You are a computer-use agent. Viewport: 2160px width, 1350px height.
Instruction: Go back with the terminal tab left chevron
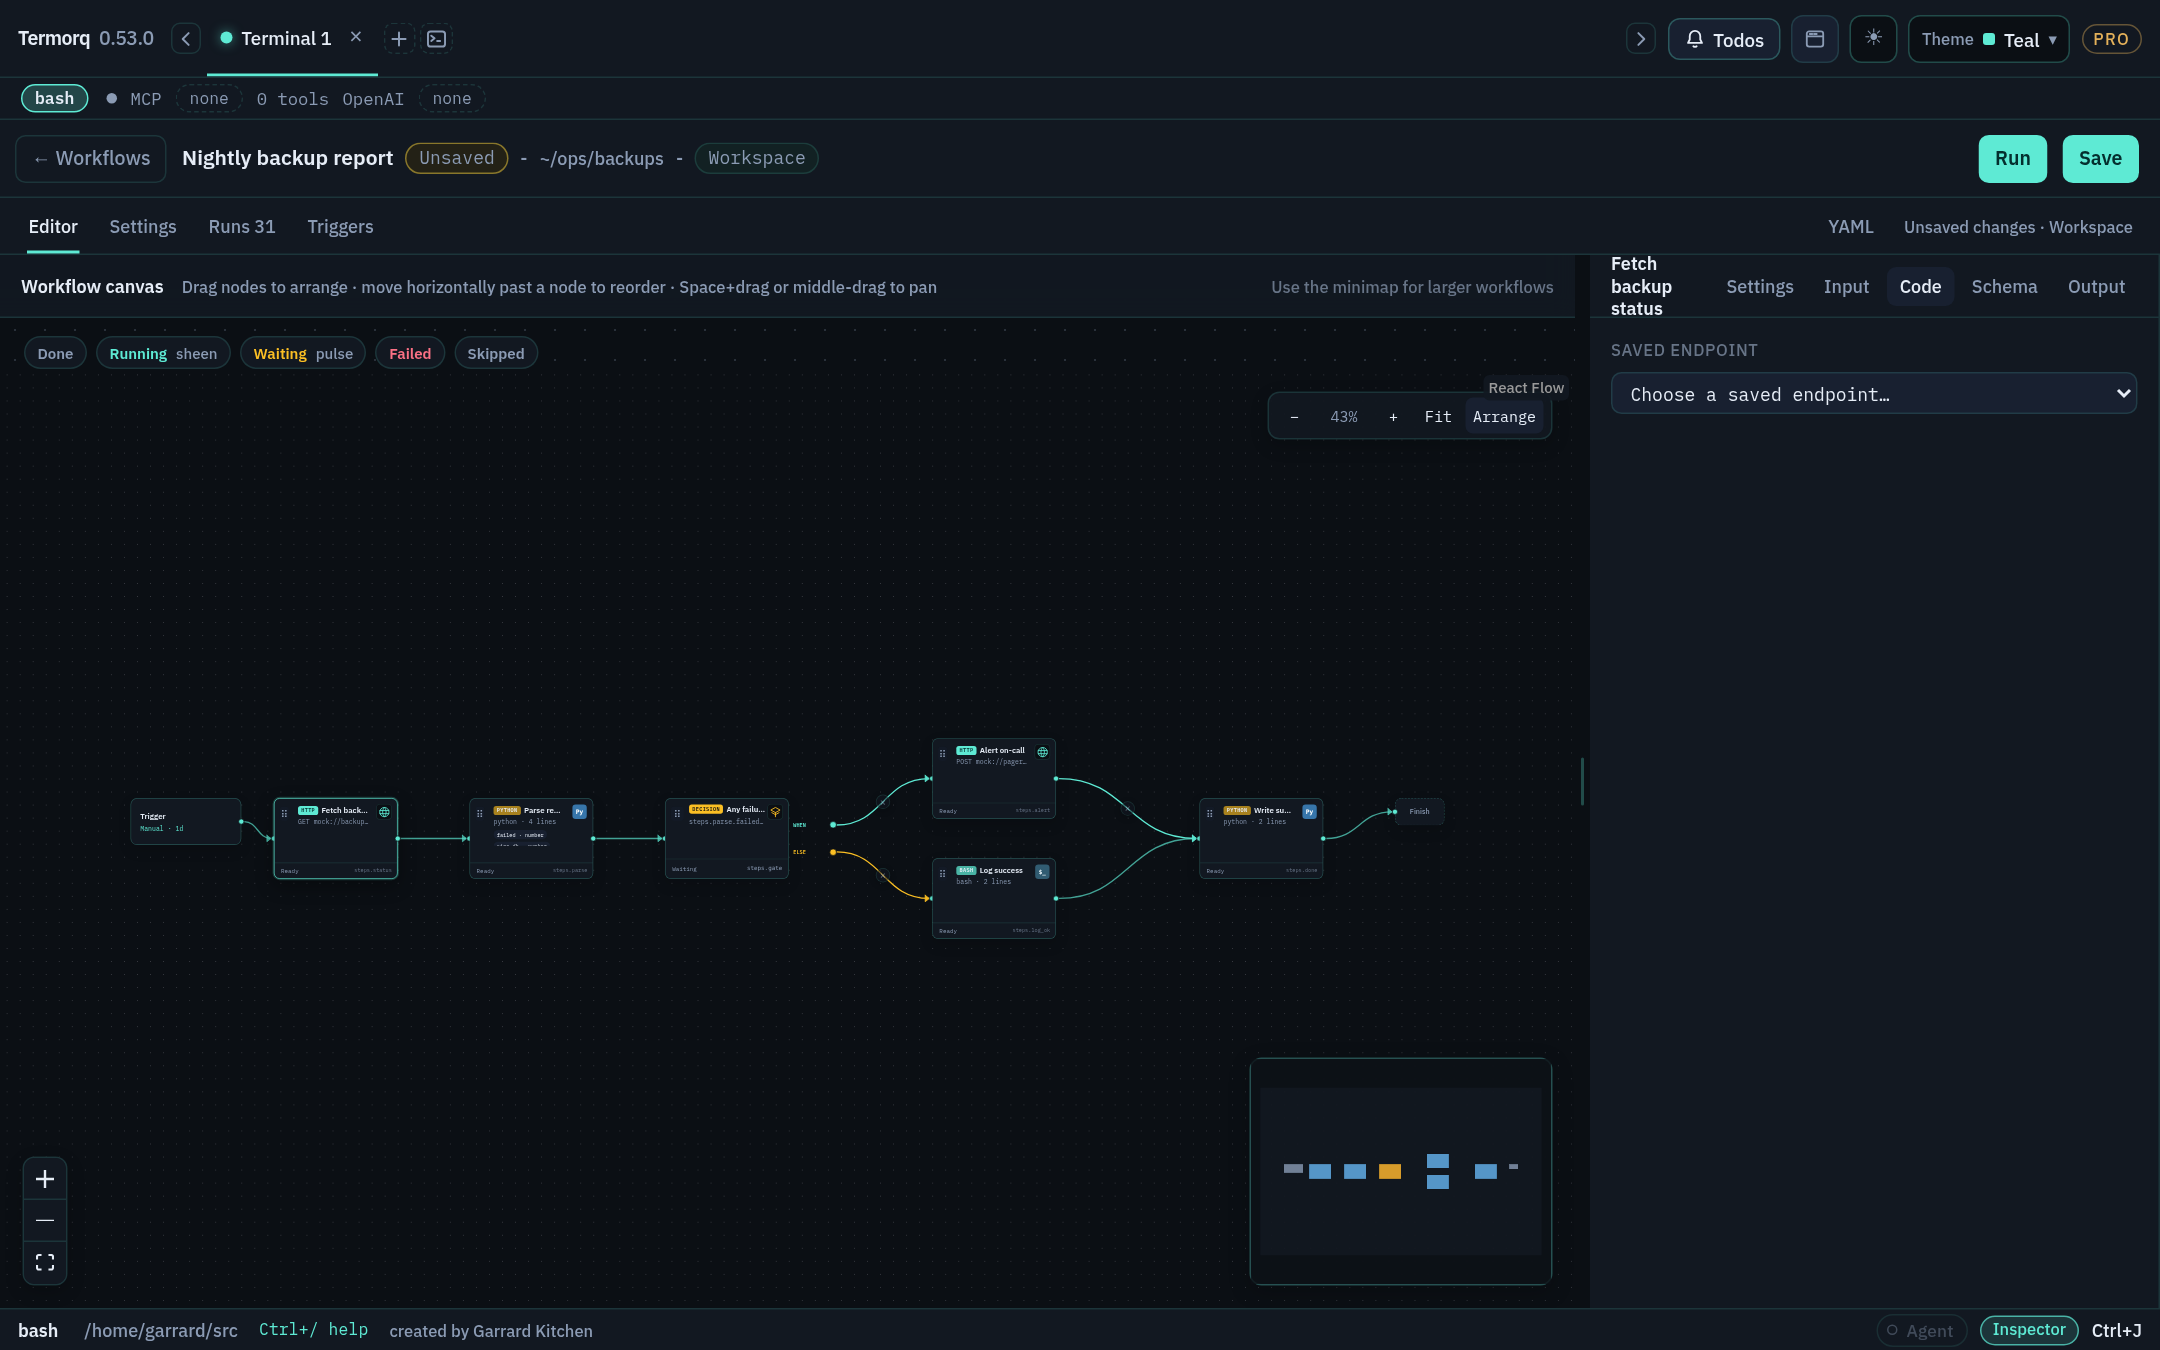186,39
